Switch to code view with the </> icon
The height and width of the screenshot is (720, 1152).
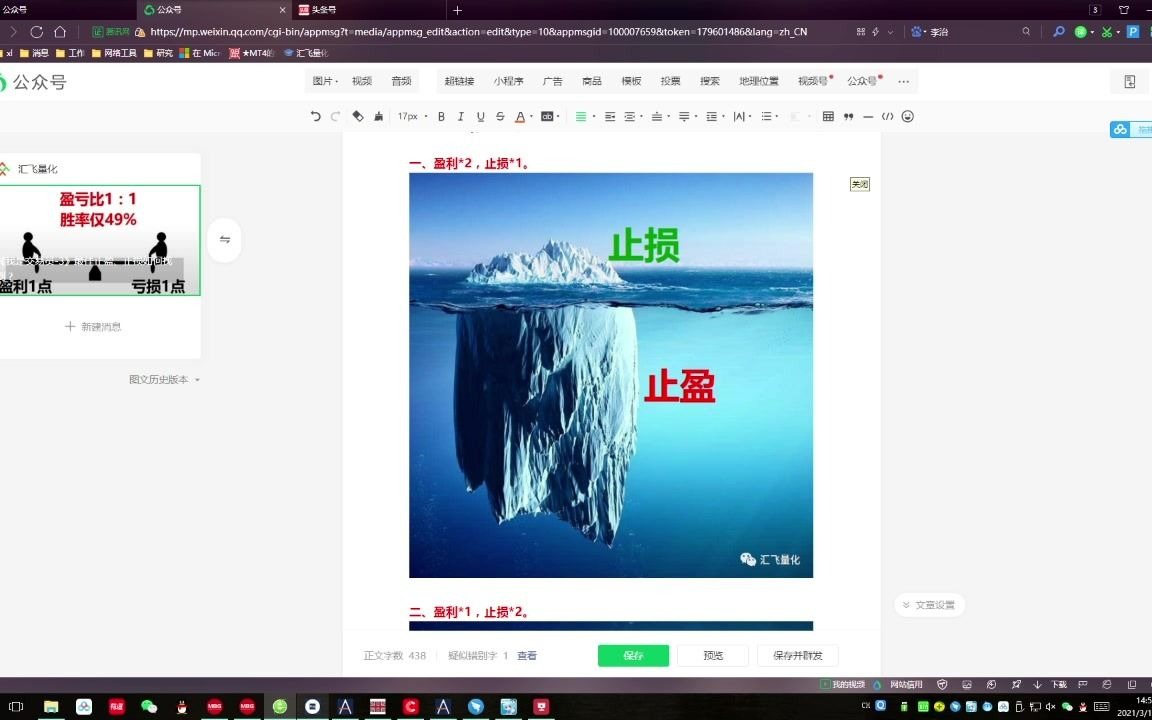[x=887, y=116]
